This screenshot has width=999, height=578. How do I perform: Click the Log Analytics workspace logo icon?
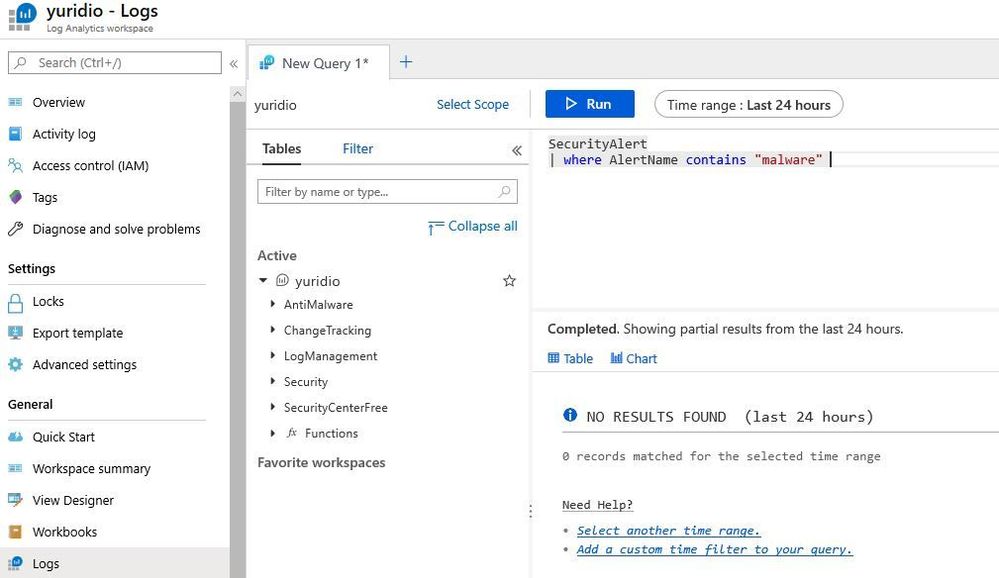click(22, 17)
